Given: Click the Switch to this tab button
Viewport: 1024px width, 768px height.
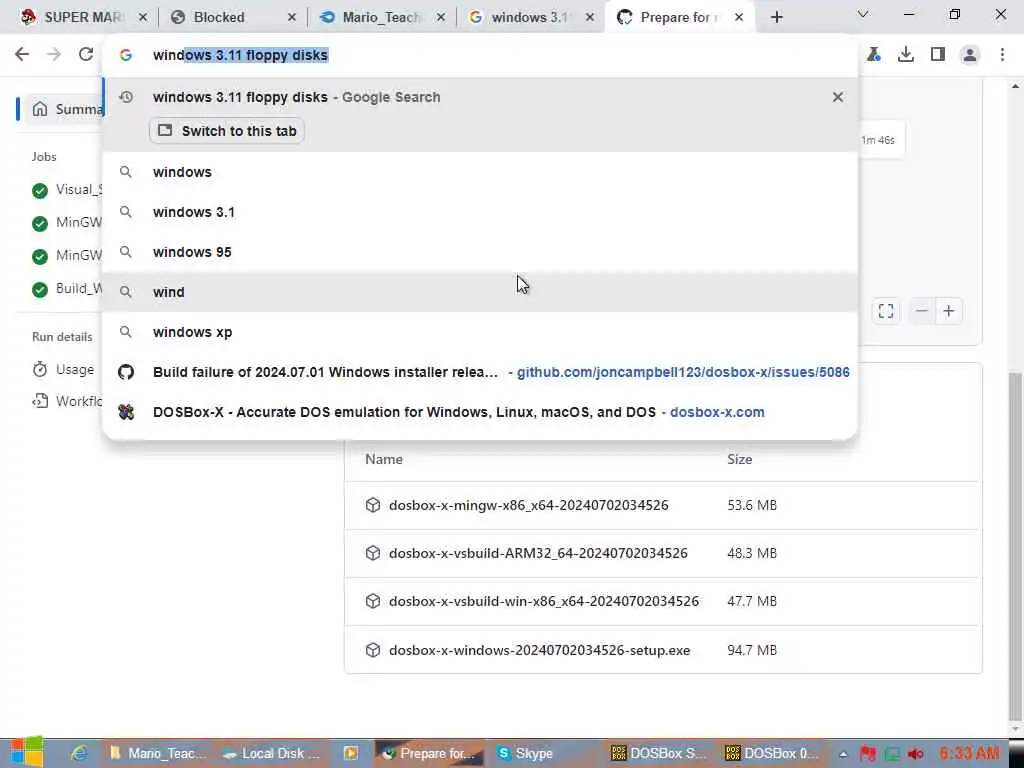Looking at the screenshot, I should pyautogui.click(x=227, y=131).
